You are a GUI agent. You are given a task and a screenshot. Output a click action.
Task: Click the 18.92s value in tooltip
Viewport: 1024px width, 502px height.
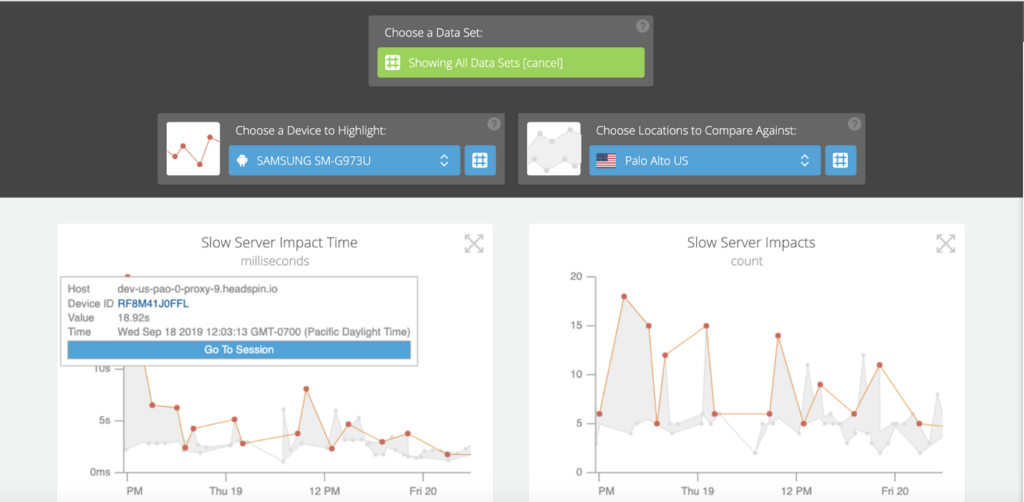(x=131, y=318)
